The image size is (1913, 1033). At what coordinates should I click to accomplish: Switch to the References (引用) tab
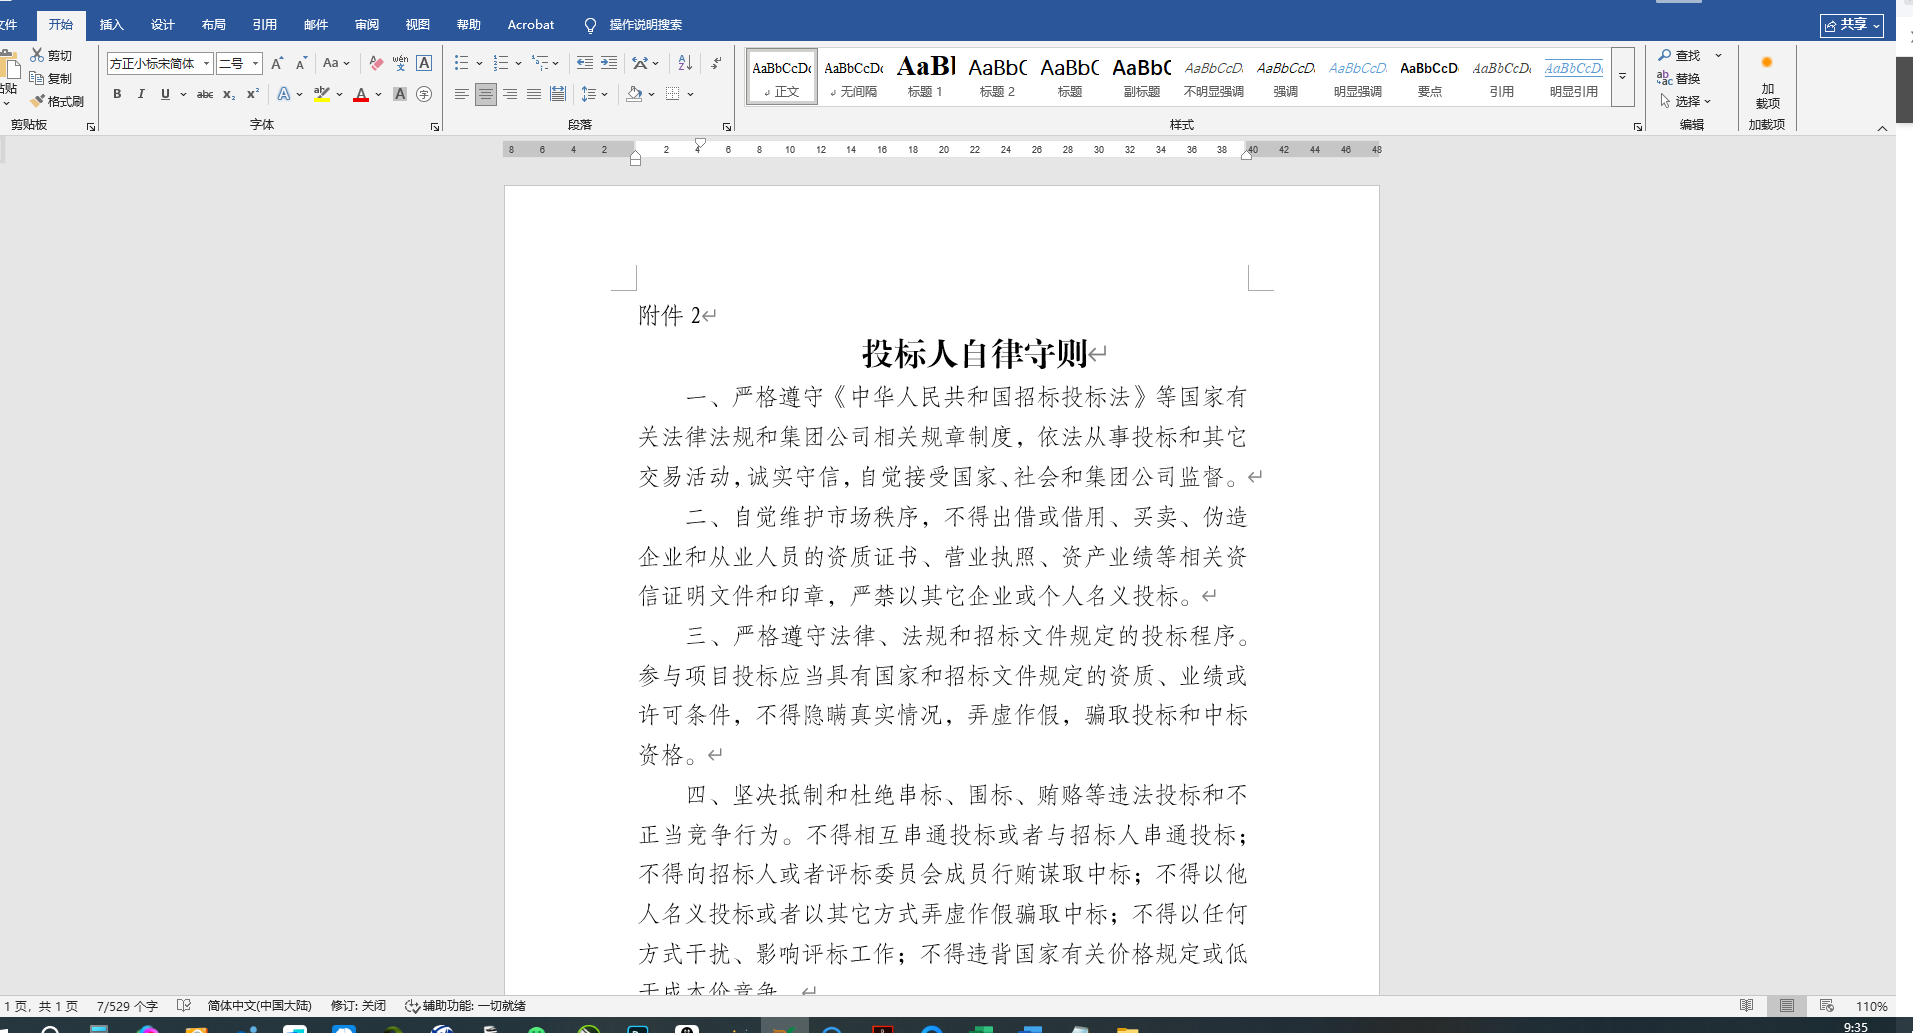tap(265, 25)
